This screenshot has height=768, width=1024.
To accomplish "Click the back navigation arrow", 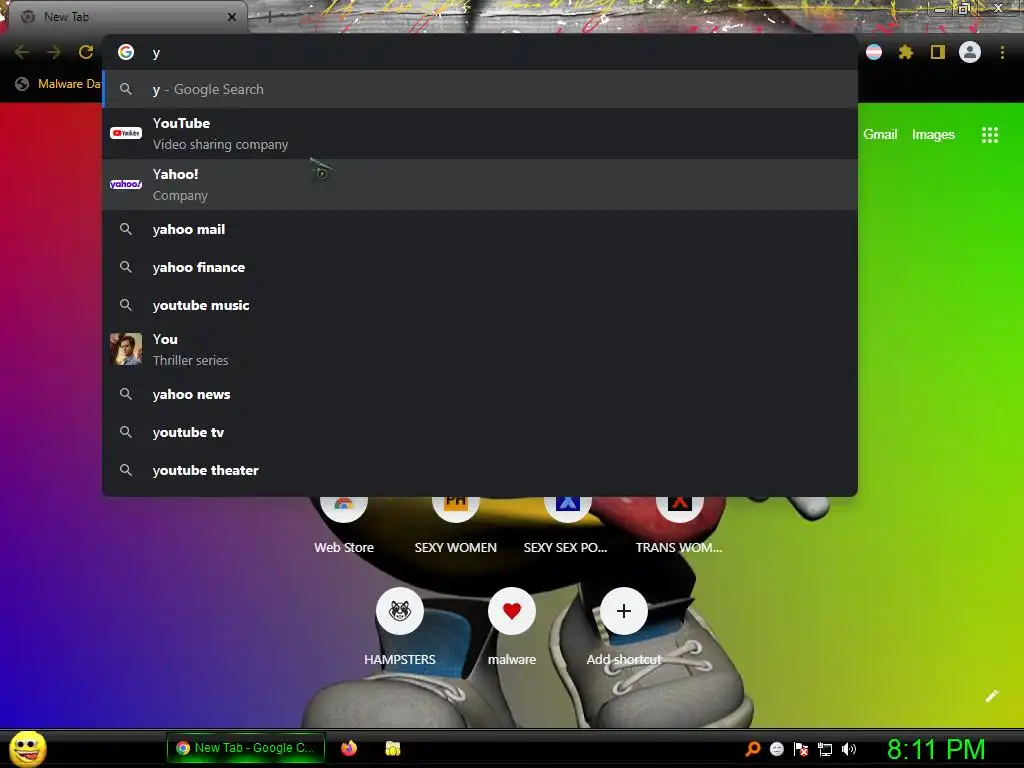I will 22,52.
